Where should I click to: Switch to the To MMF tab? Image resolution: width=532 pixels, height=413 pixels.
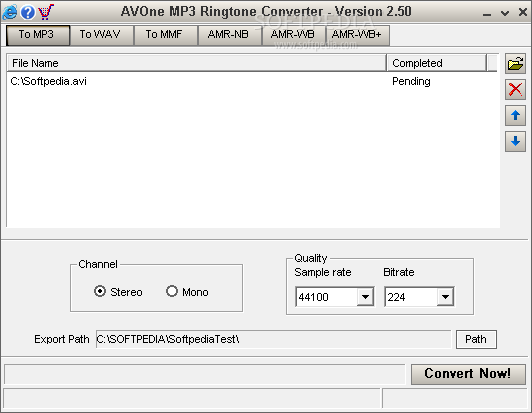[x=166, y=35]
